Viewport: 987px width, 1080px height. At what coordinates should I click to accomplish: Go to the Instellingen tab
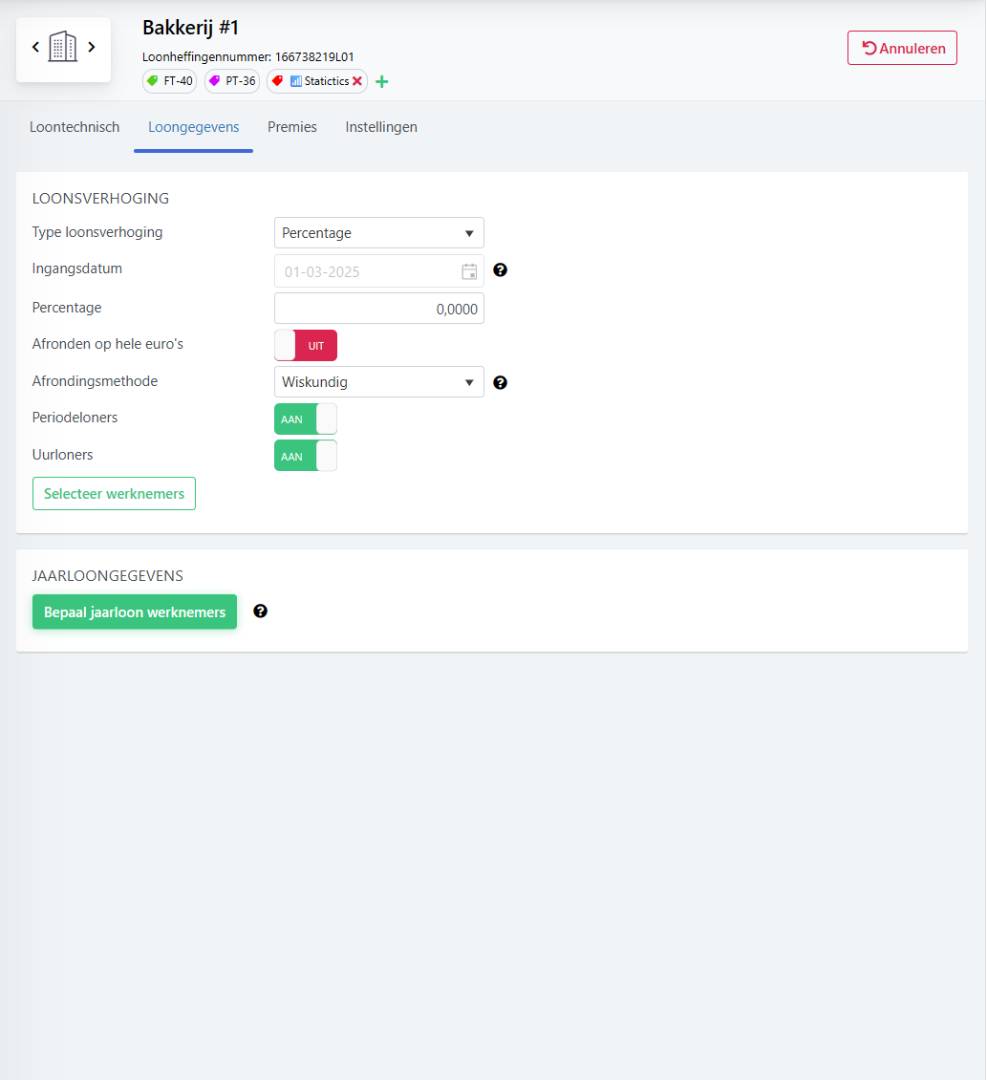click(381, 127)
